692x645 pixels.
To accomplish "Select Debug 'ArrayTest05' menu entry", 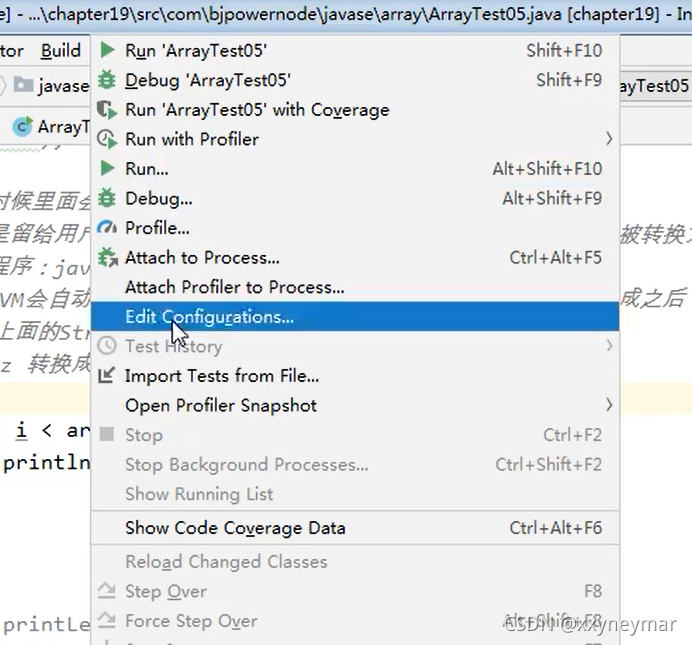I will click(x=355, y=80).
